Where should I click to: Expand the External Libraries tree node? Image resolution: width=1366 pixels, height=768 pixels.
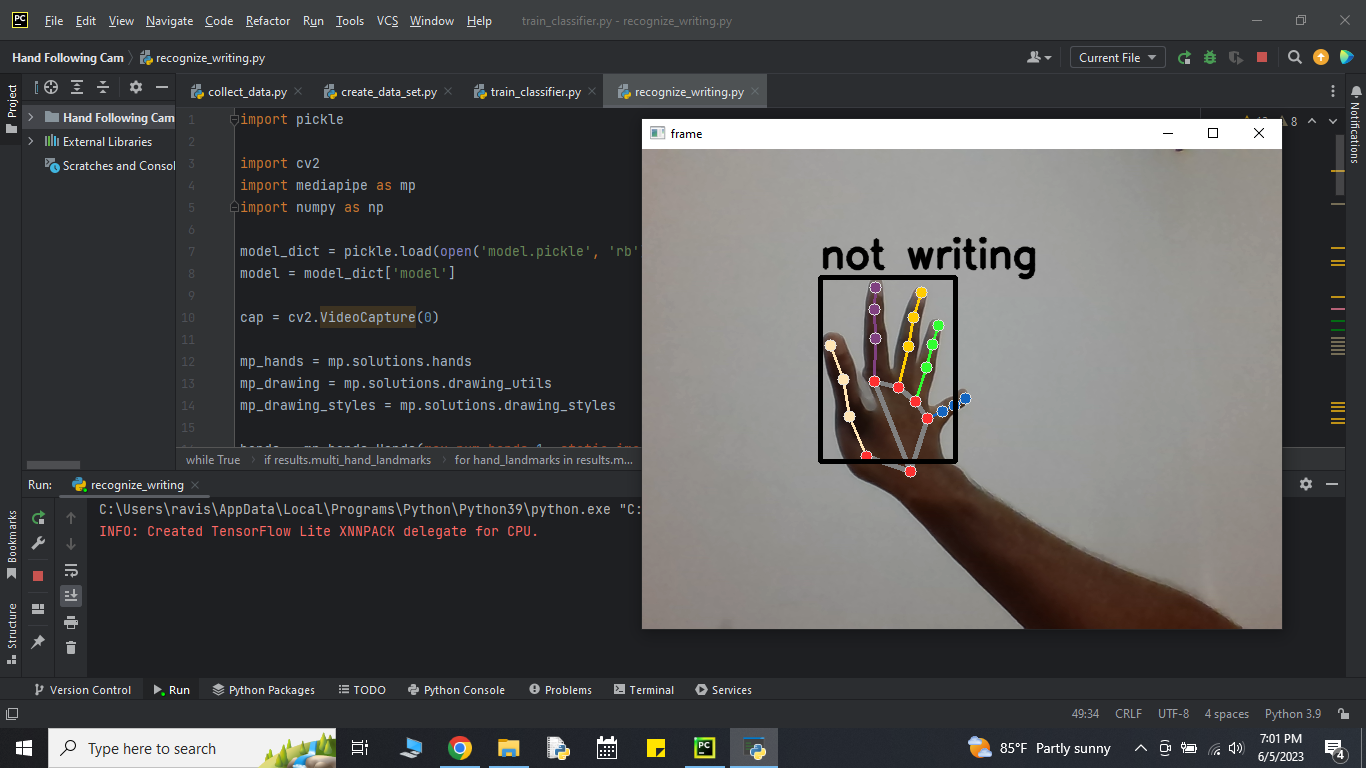coord(31,141)
